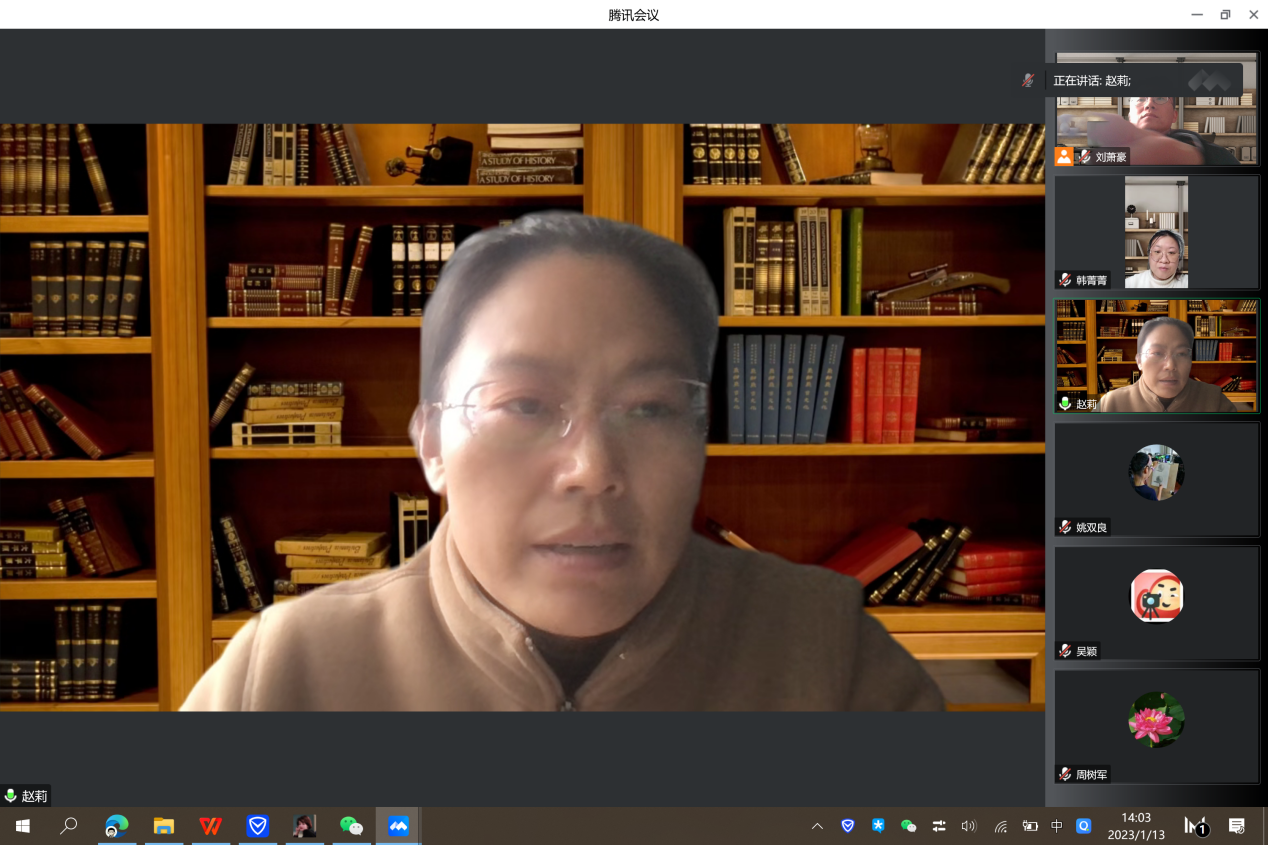The width and height of the screenshot is (1268, 845).
Task: Click the Tencent Meeting taskbar icon
Action: [x=398, y=826]
